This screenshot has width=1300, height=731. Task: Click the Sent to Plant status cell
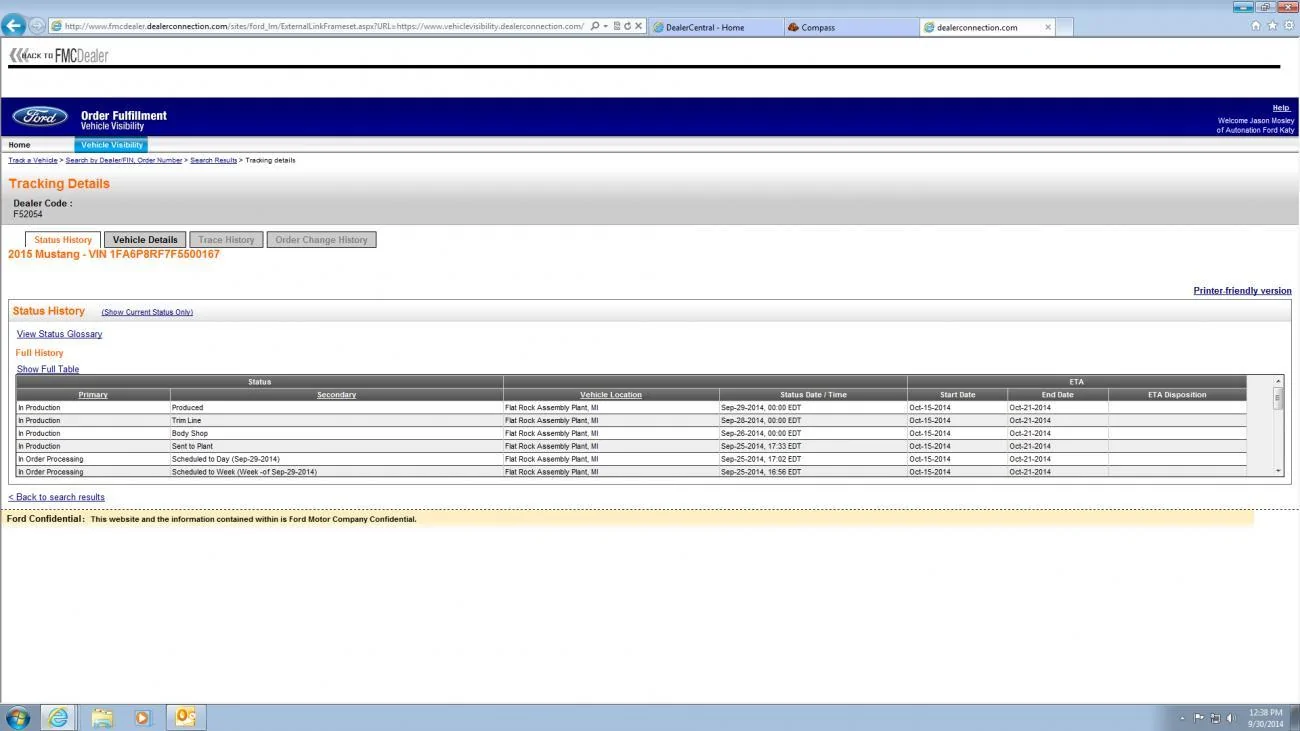pyautogui.click(x=336, y=447)
